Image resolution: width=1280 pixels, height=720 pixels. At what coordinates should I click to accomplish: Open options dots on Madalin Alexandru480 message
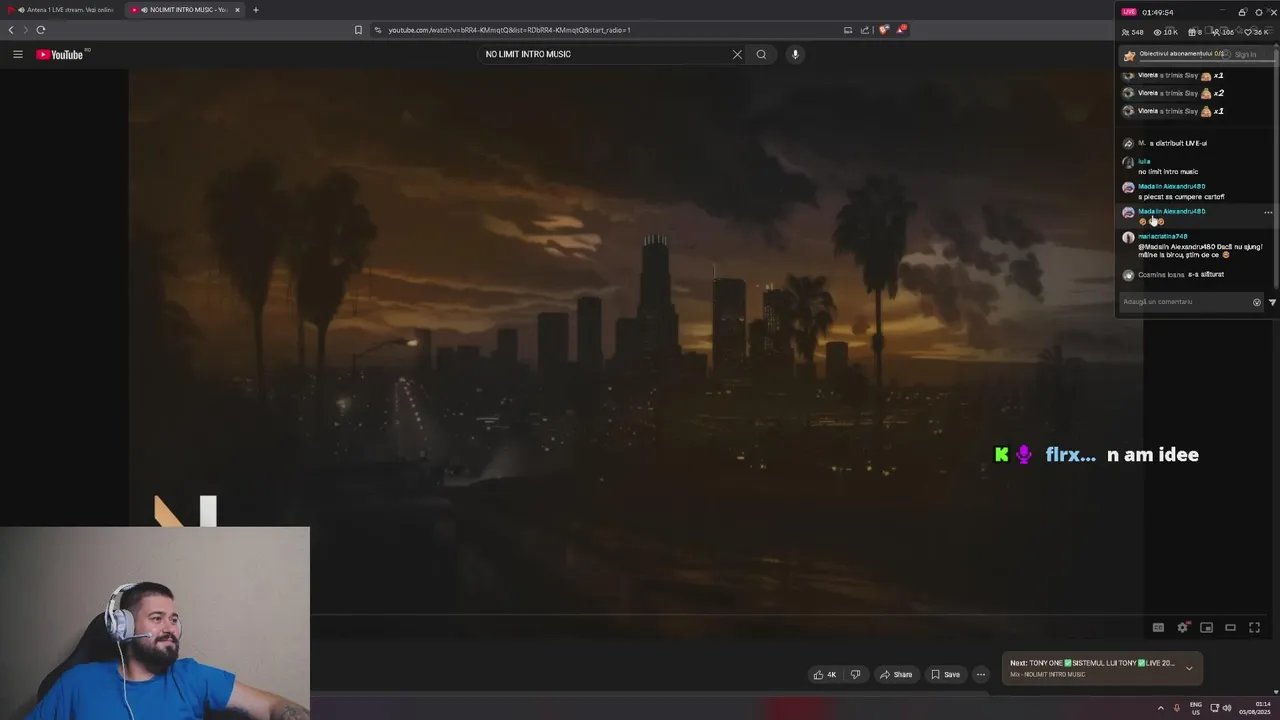pos(1268,213)
